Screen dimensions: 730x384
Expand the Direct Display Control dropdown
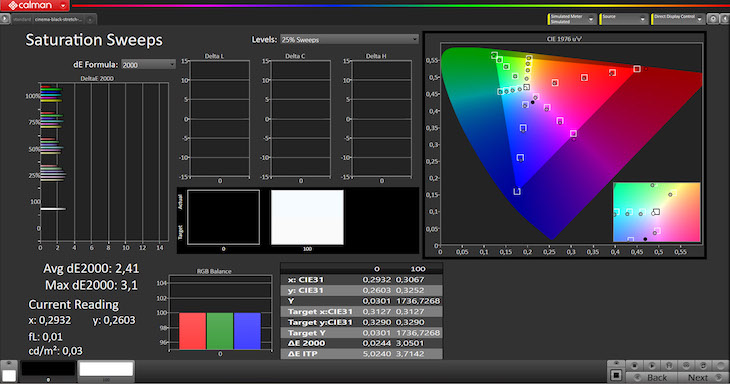(677, 19)
